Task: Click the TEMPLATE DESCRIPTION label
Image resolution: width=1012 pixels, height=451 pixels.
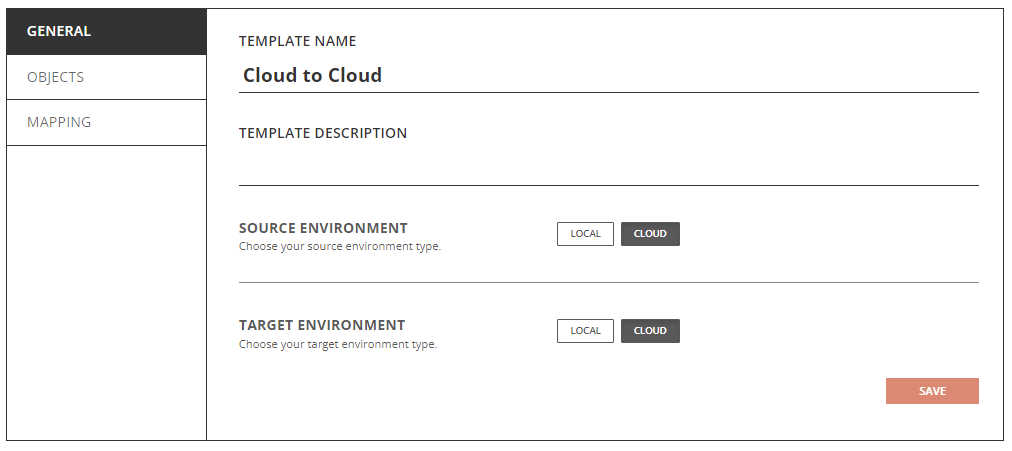Action: click(322, 133)
